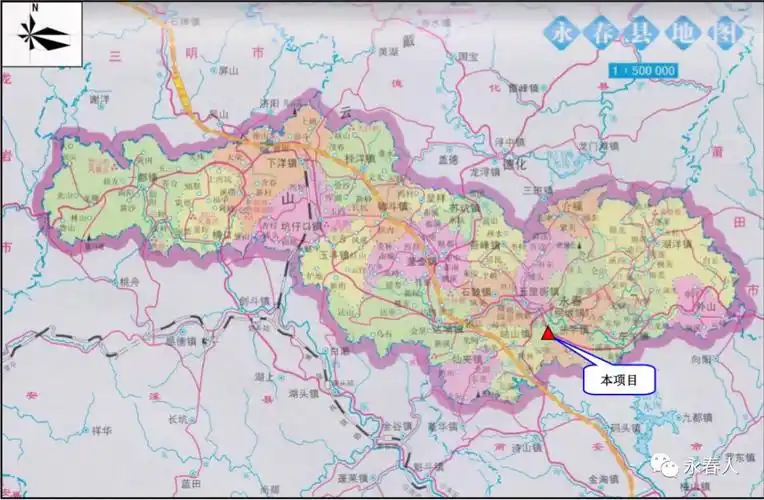The width and height of the screenshot is (764, 500).
Task: Select the 苏坑镇 town label
Action: click(463, 208)
